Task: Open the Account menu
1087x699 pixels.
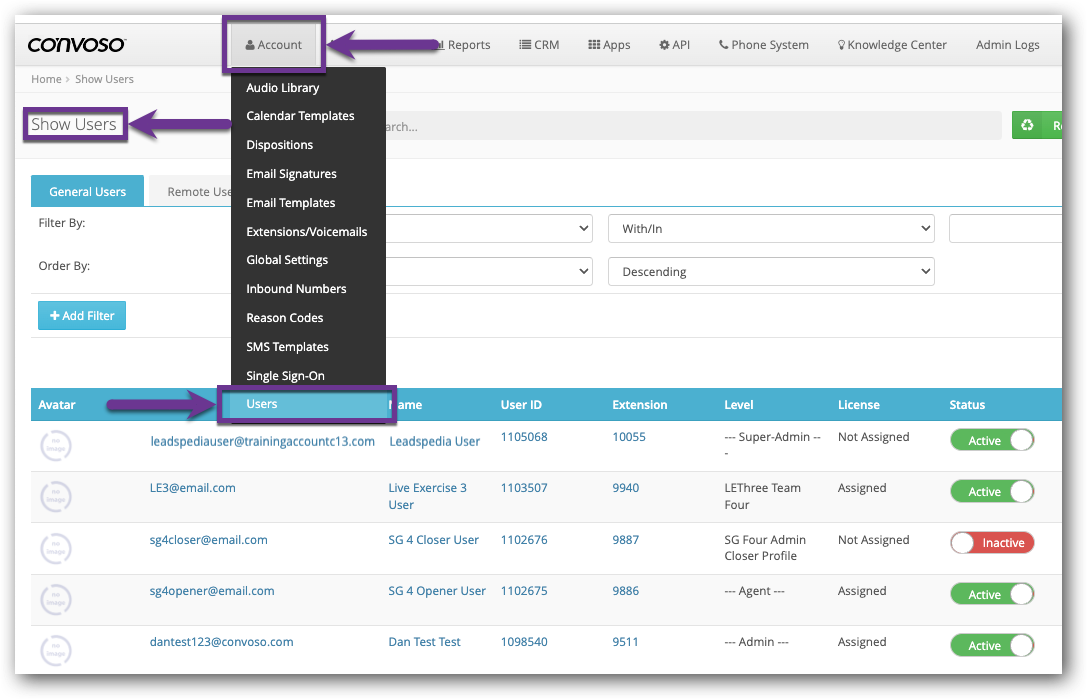Action: click(x=274, y=45)
